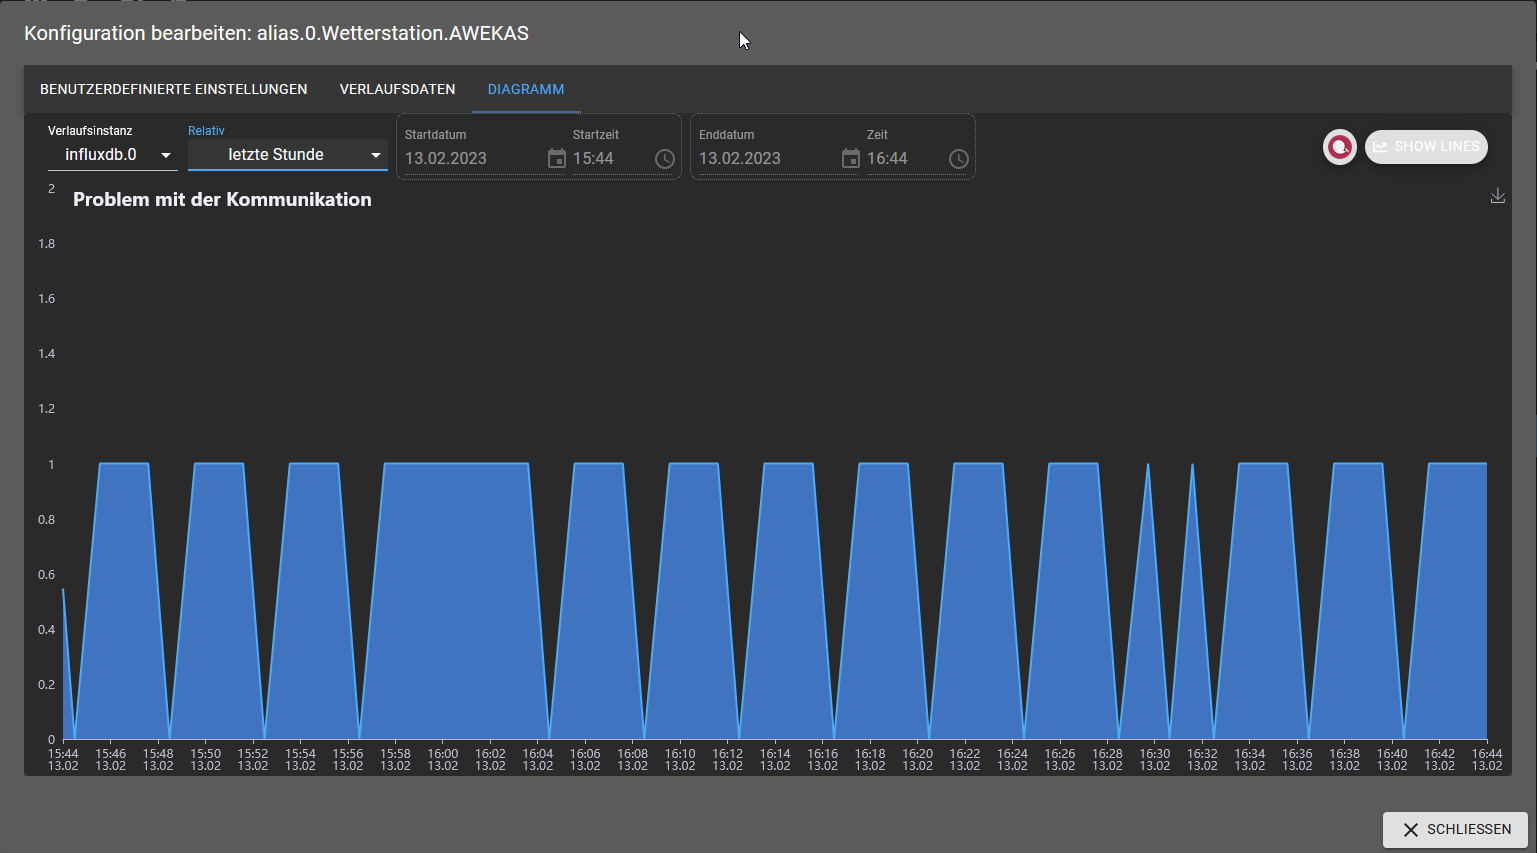Open the start date calendar picker
Image resolution: width=1537 pixels, height=853 pixels.
[x=557, y=159]
